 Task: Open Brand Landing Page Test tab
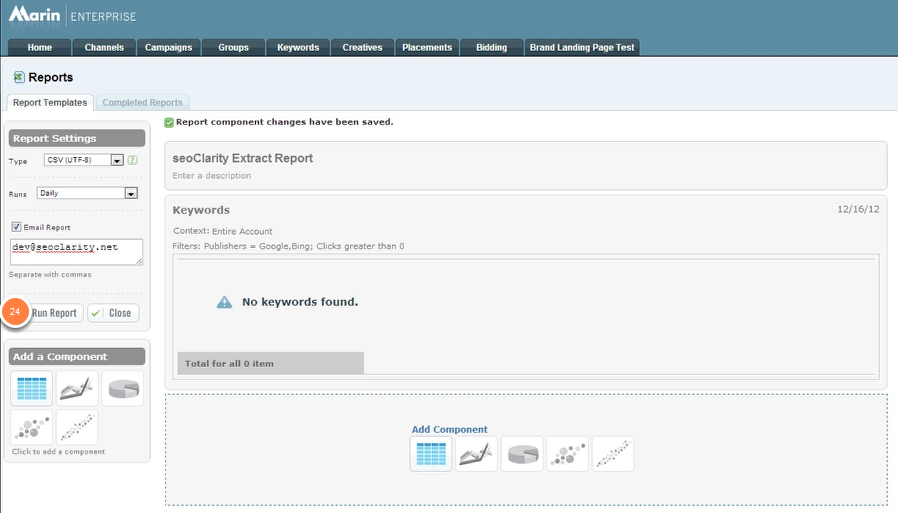(582, 48)
